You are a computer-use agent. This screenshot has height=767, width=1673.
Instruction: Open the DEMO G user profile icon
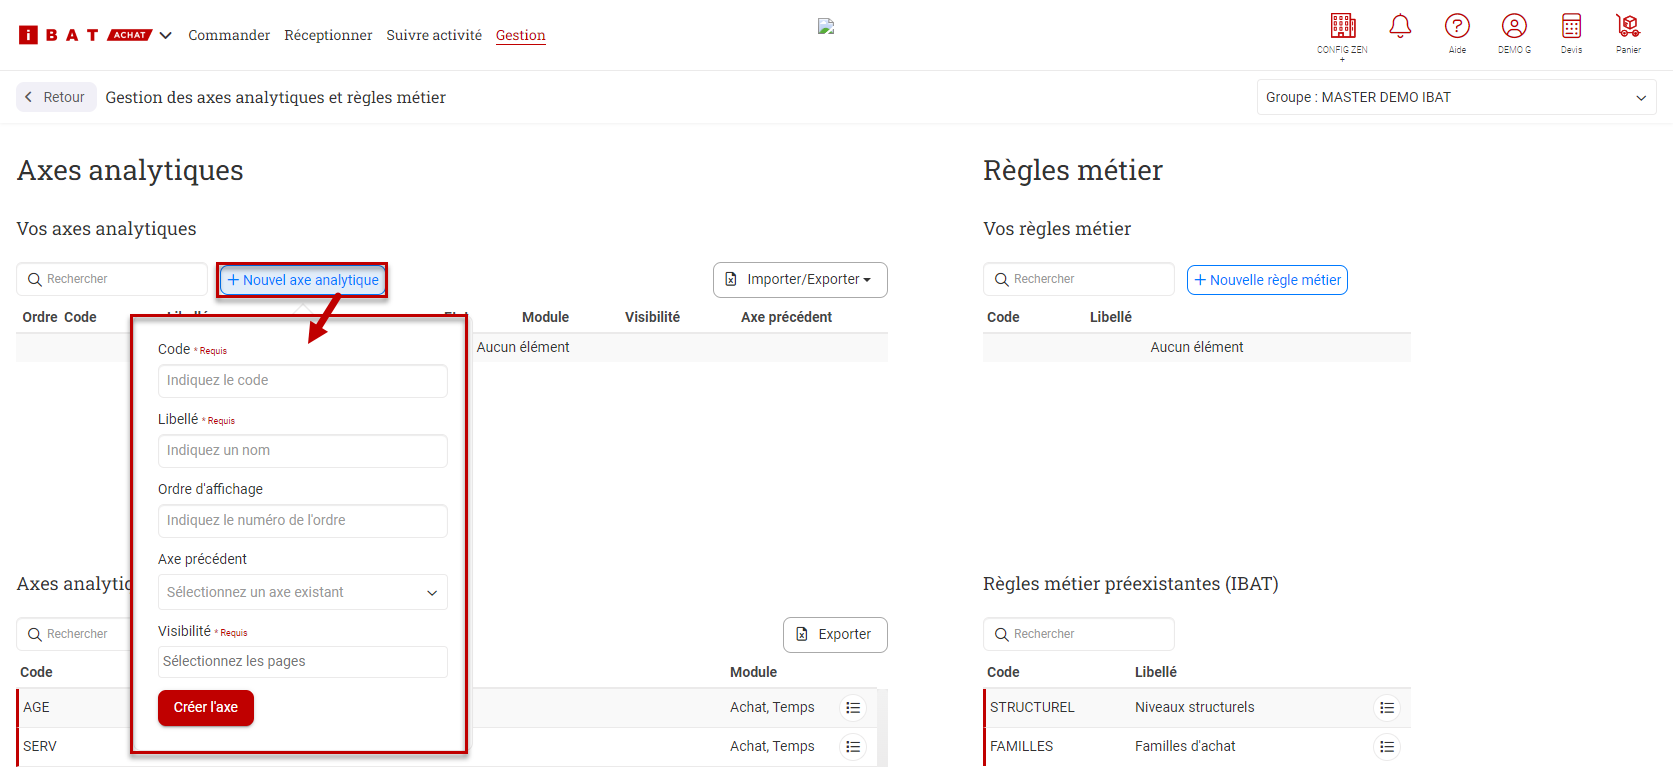[1514, 26]
